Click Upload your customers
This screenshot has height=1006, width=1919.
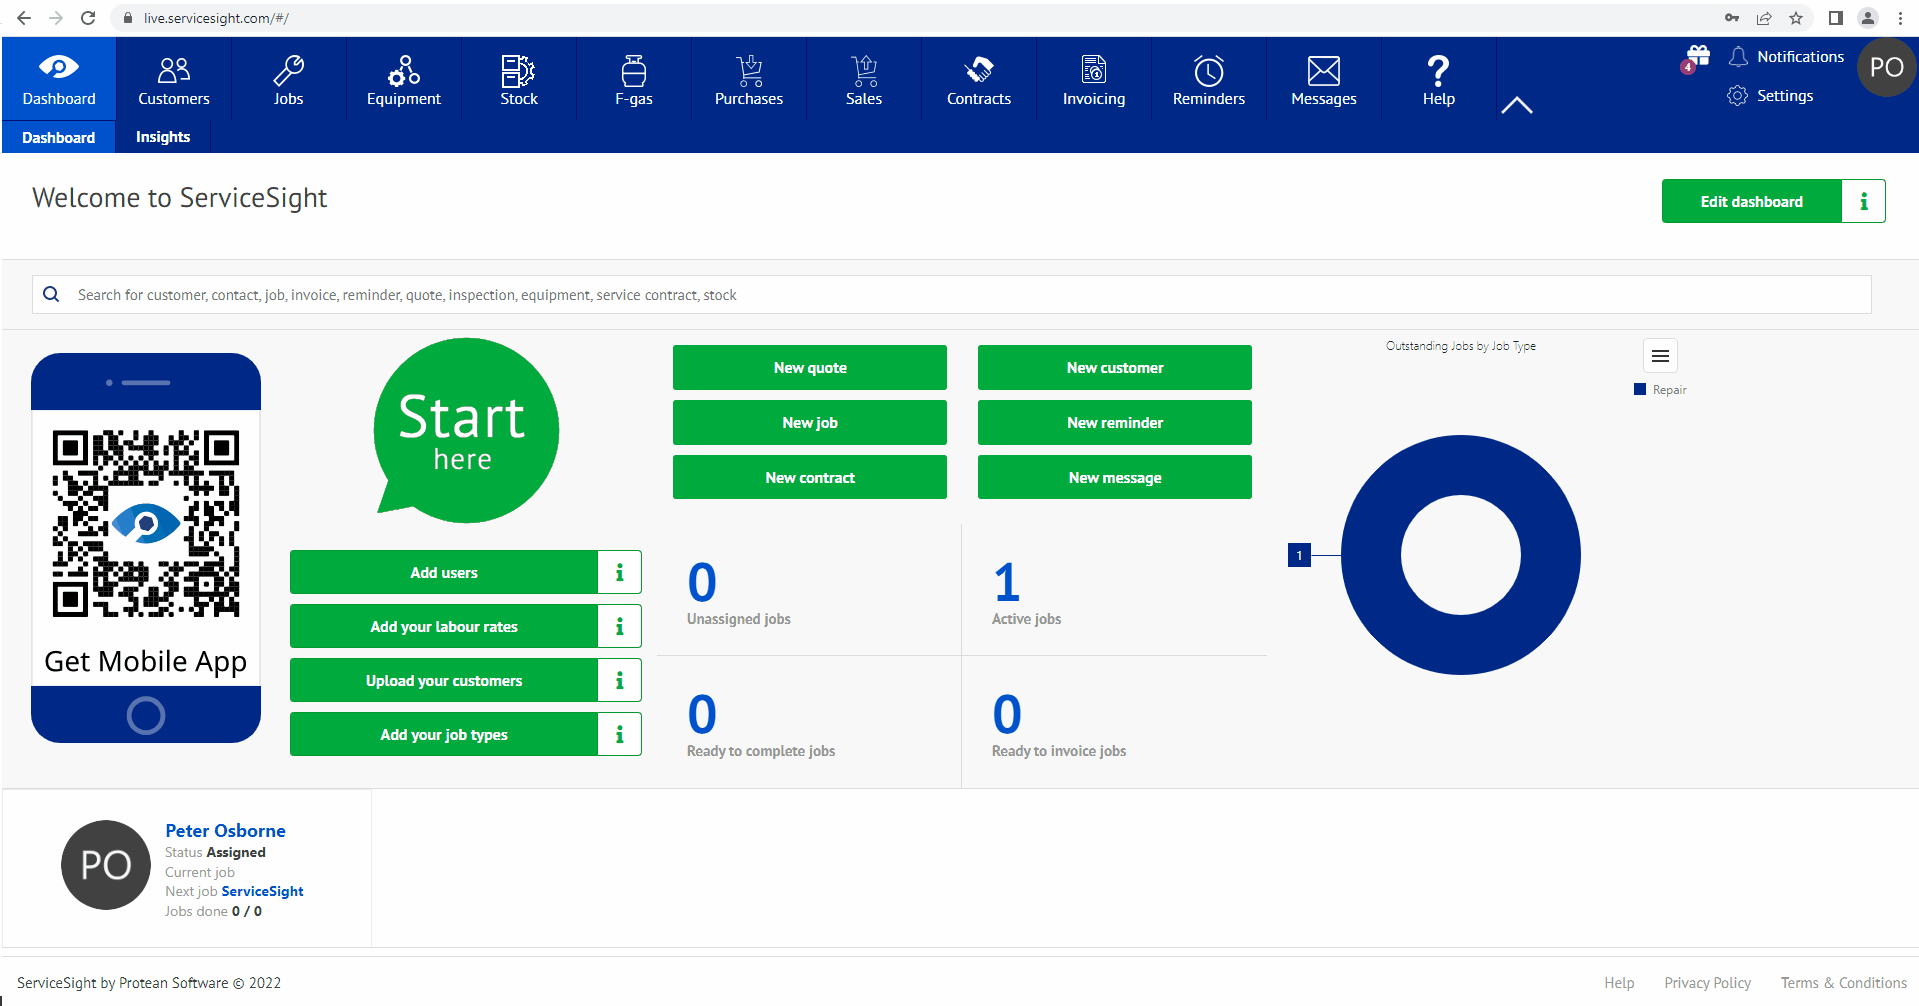coord(444,680)
